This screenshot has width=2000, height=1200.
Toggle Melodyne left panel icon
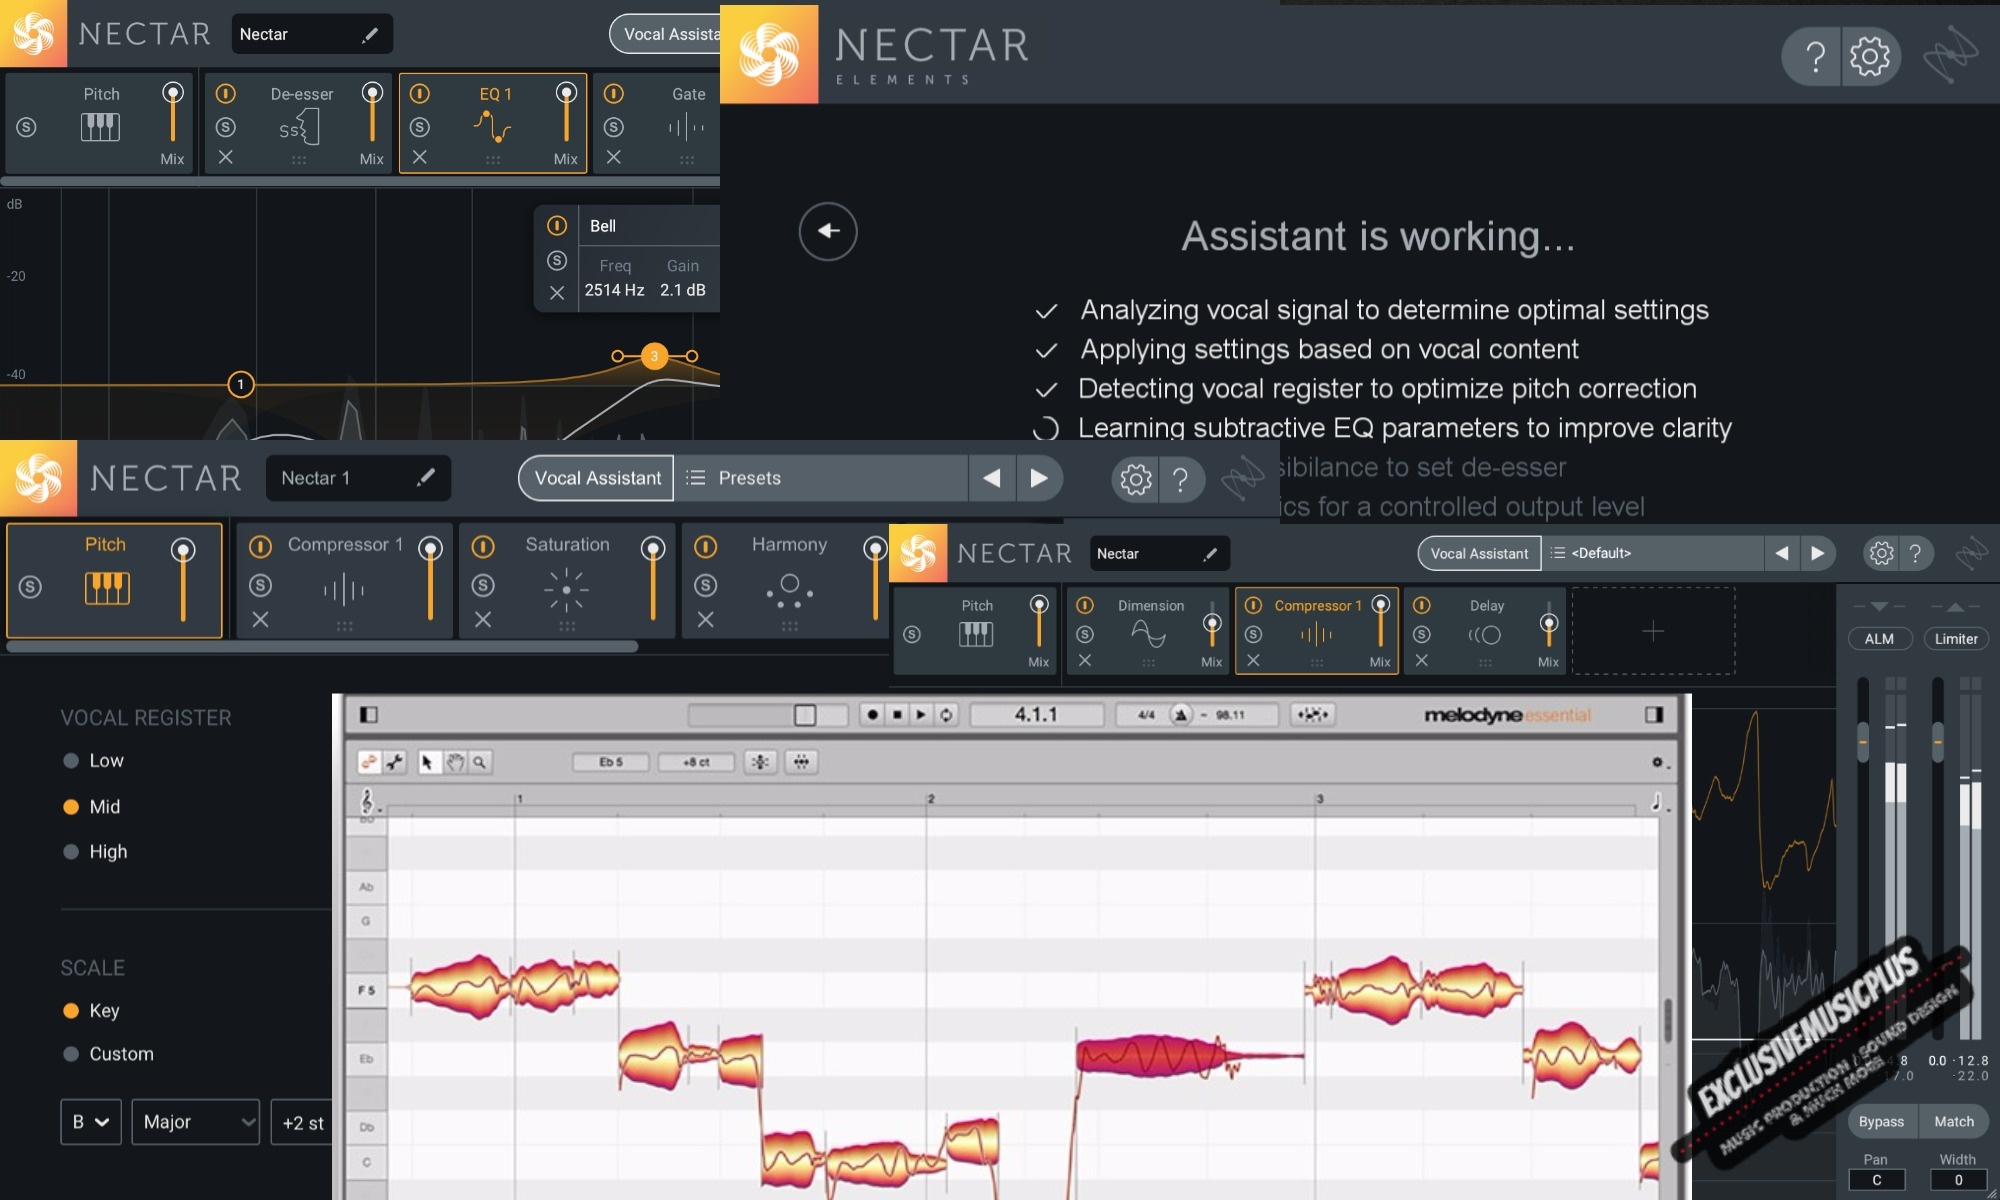pyautogui.click(x=368, y=714)
